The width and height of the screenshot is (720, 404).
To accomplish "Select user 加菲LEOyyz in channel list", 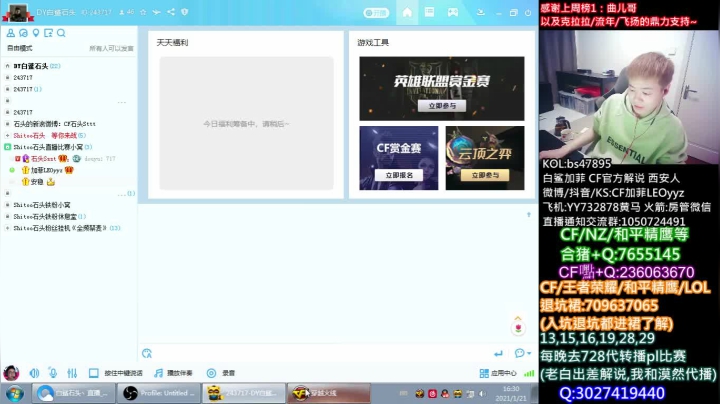I will (46, 170).
